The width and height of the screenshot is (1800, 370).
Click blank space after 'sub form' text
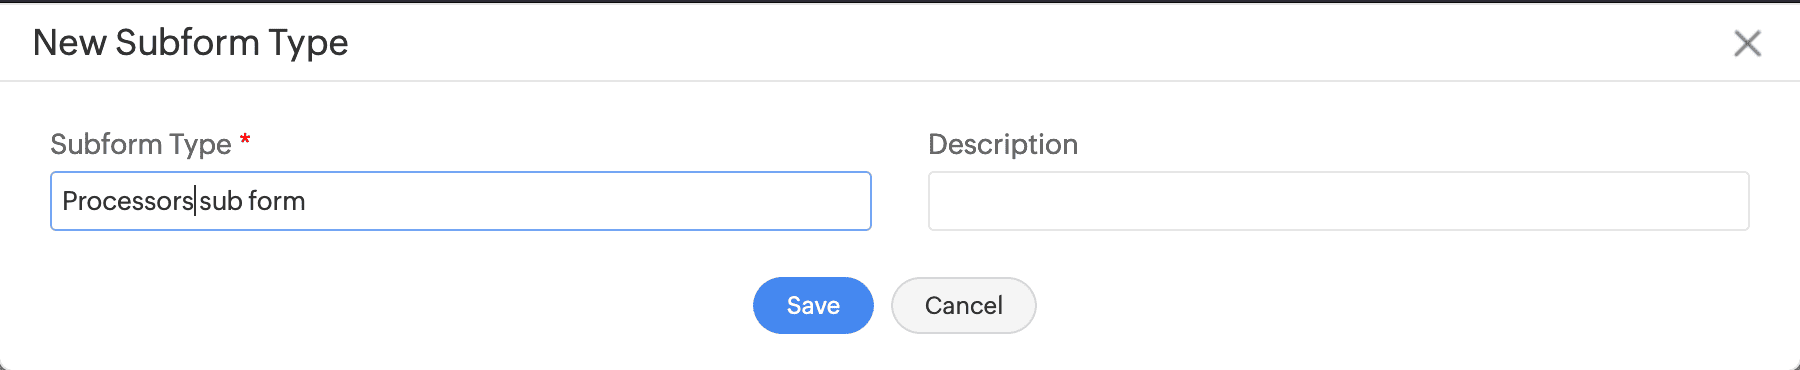tap(588, 201)
